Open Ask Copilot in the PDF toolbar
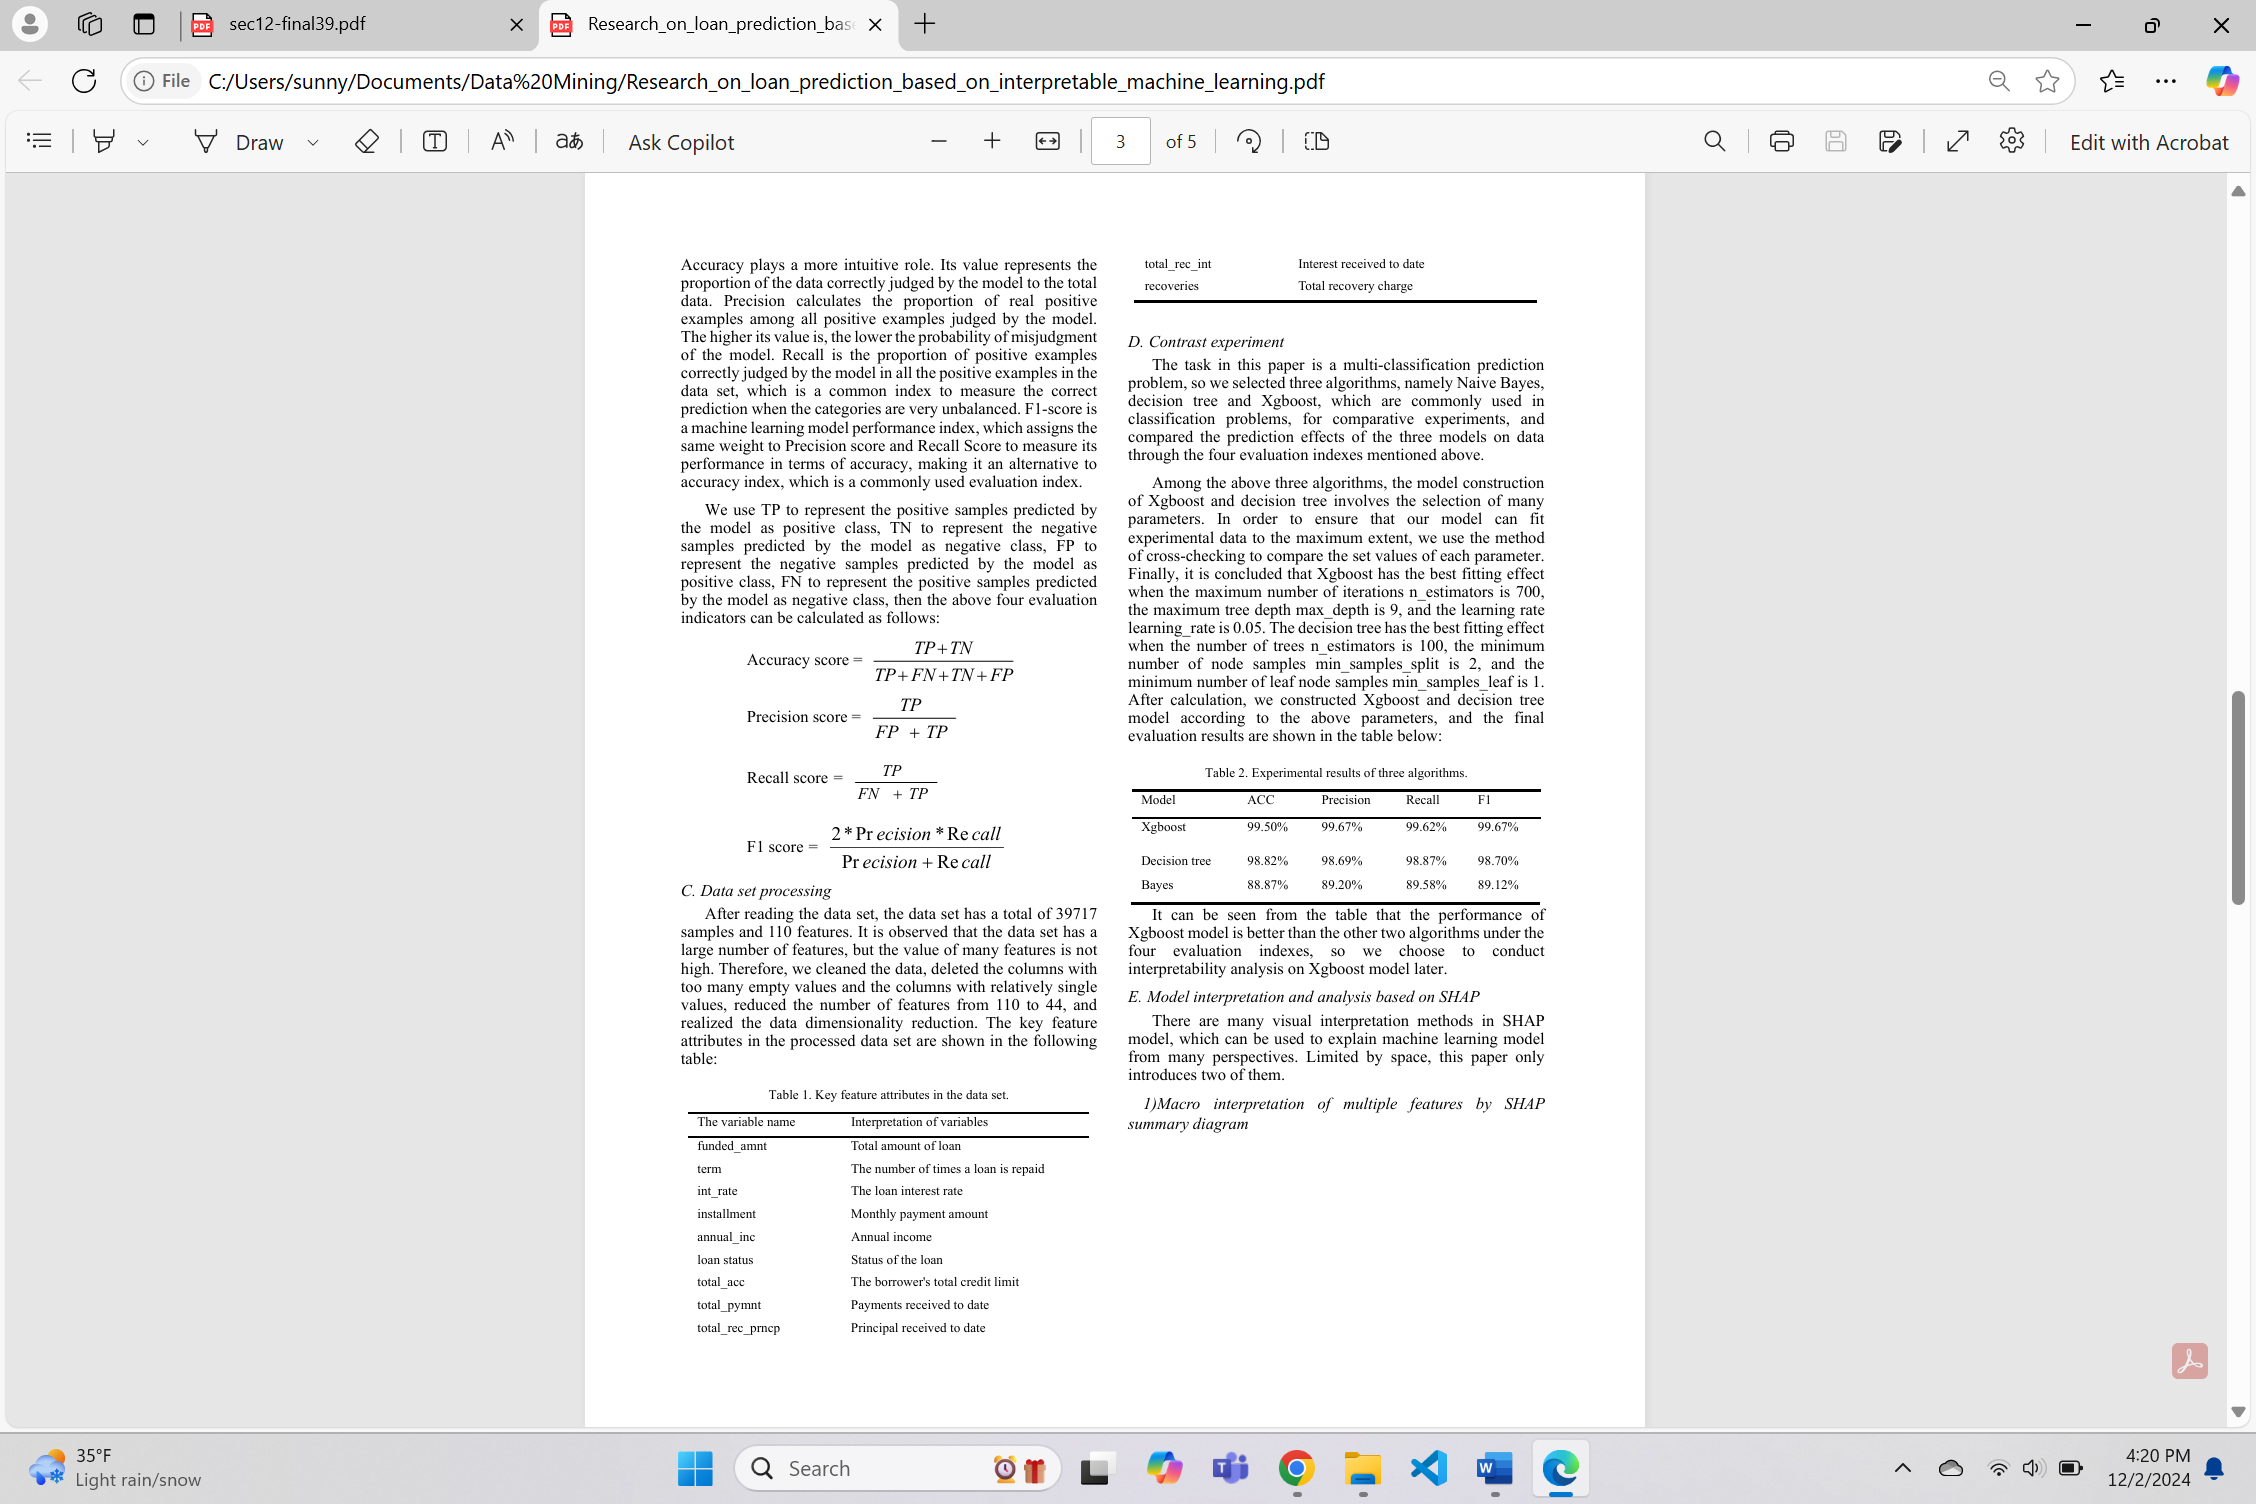 (679, 141)
